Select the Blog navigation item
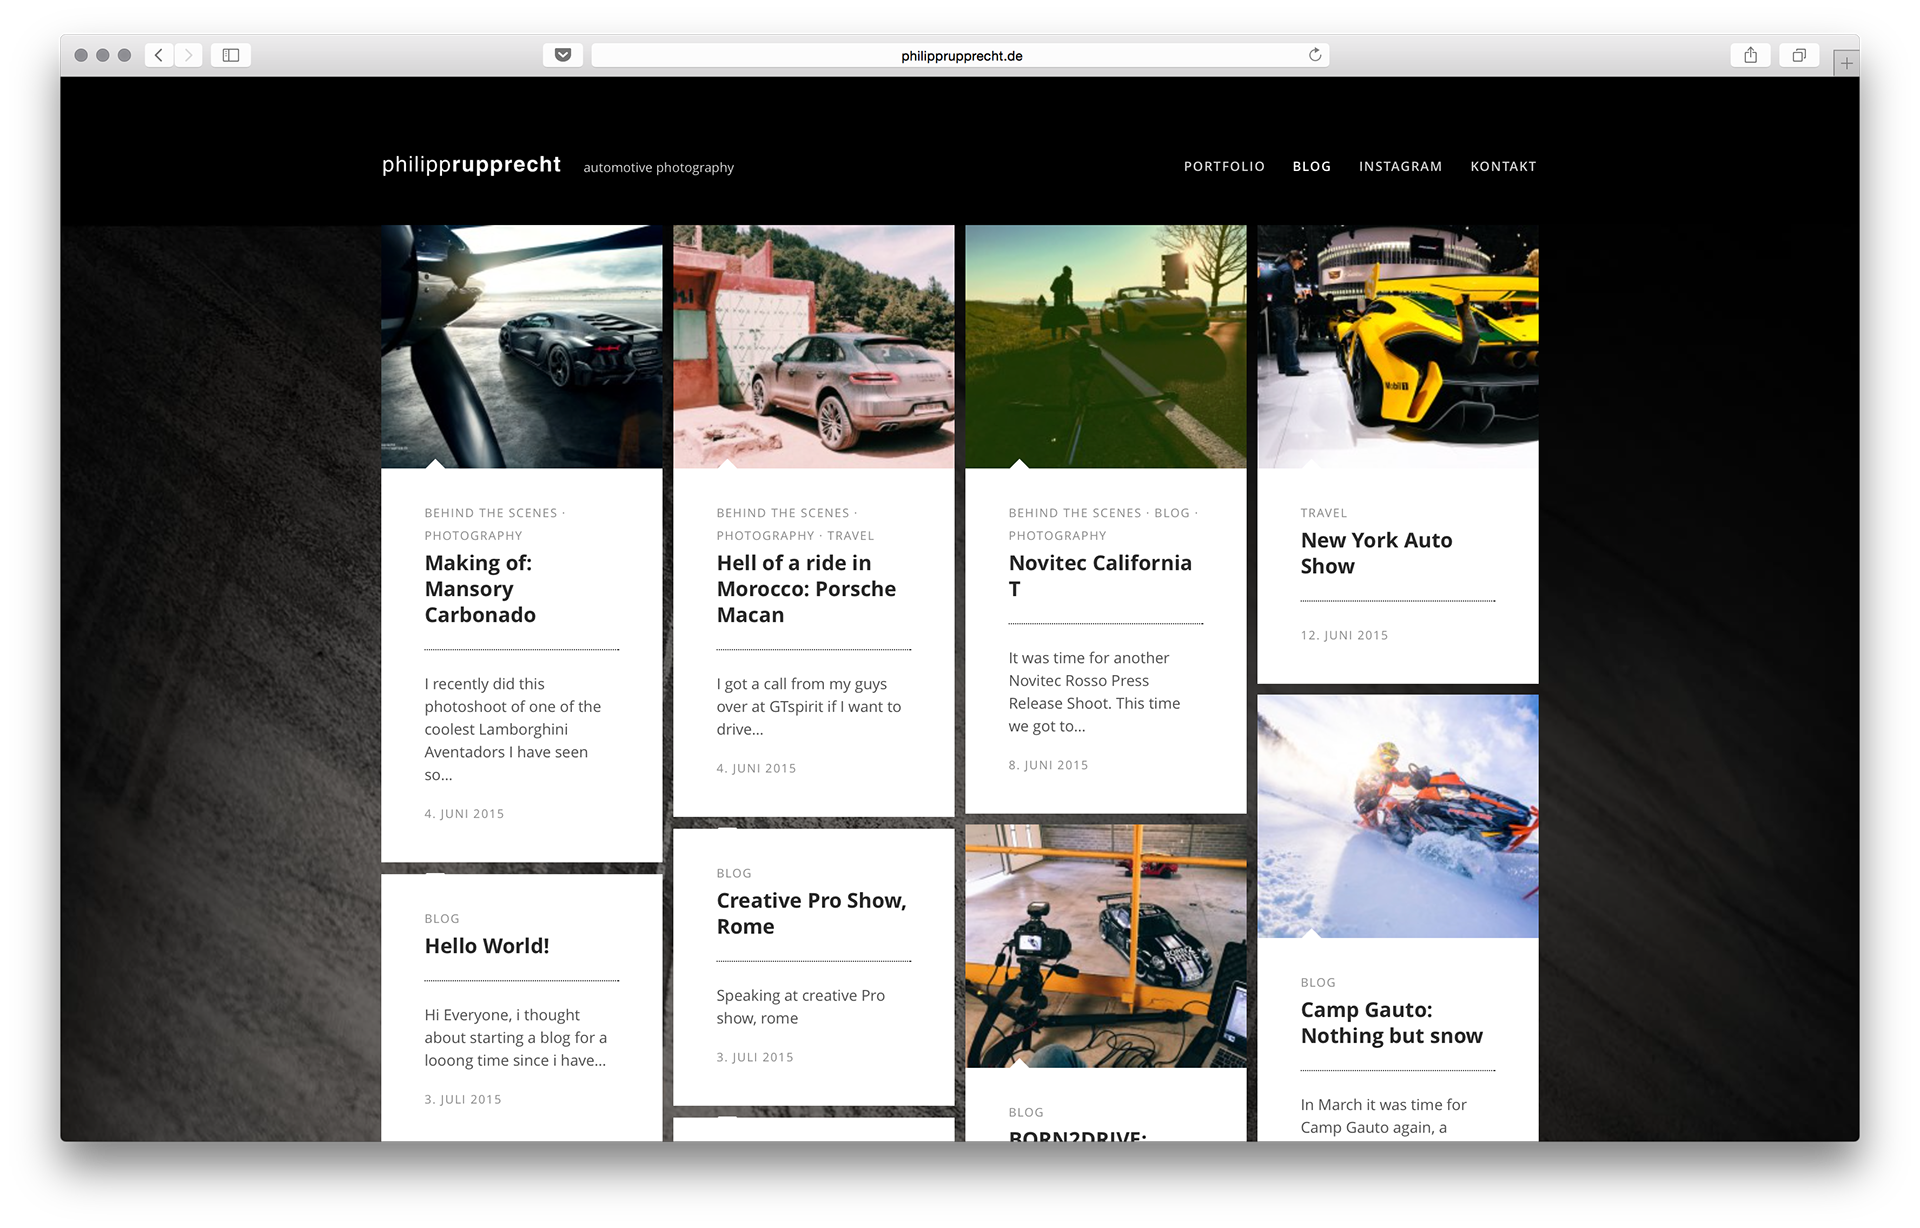Viewport: 1920px width, 1228px height. [x=1311, y=166]
